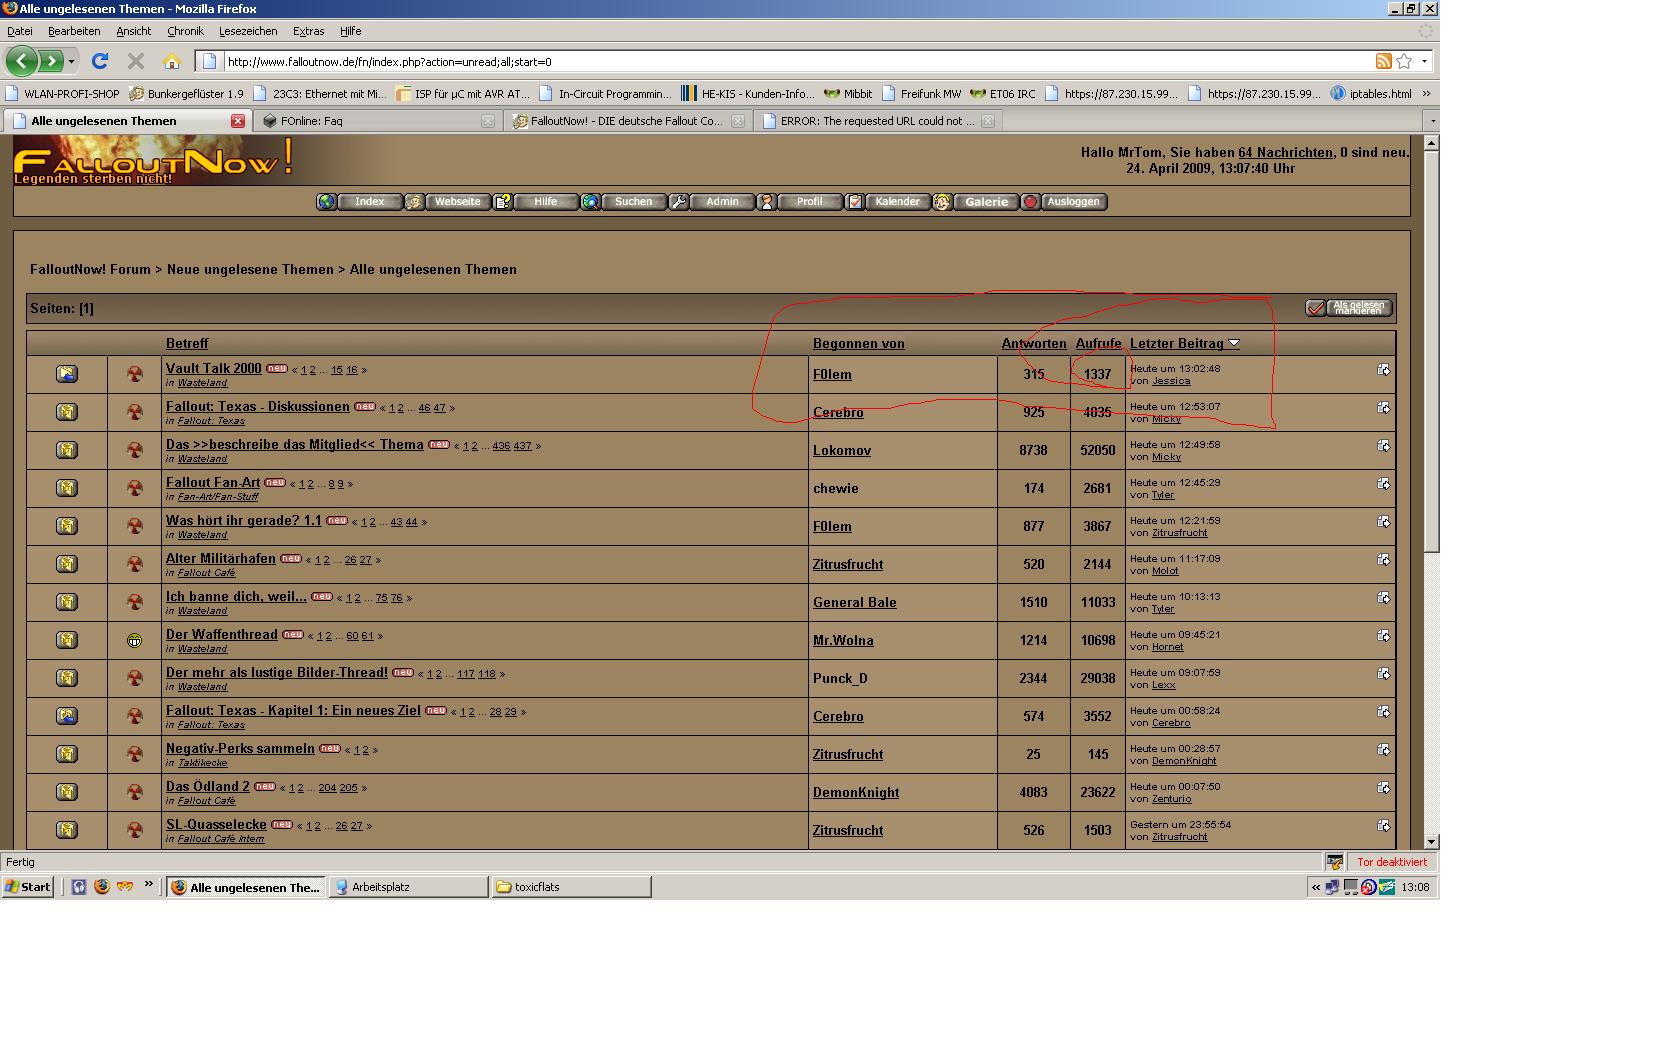Click the URL address bar field
This screenshot has width=1680, height=1050.
tap(790, 62)
